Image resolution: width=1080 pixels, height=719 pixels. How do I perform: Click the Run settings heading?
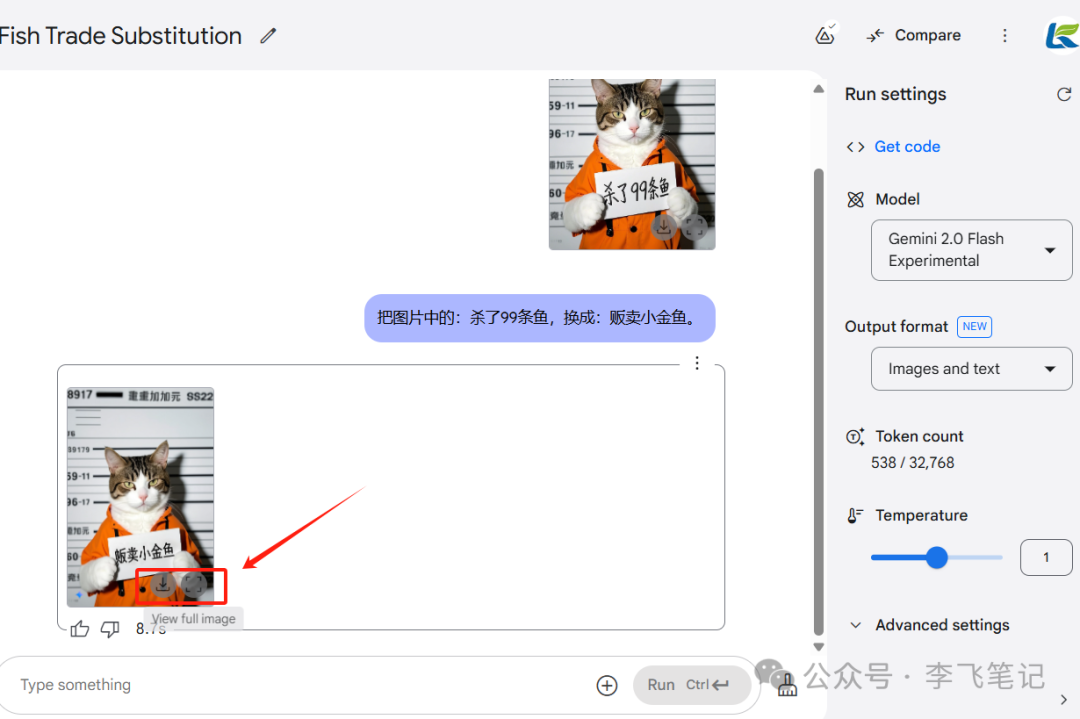coord(895,94)
